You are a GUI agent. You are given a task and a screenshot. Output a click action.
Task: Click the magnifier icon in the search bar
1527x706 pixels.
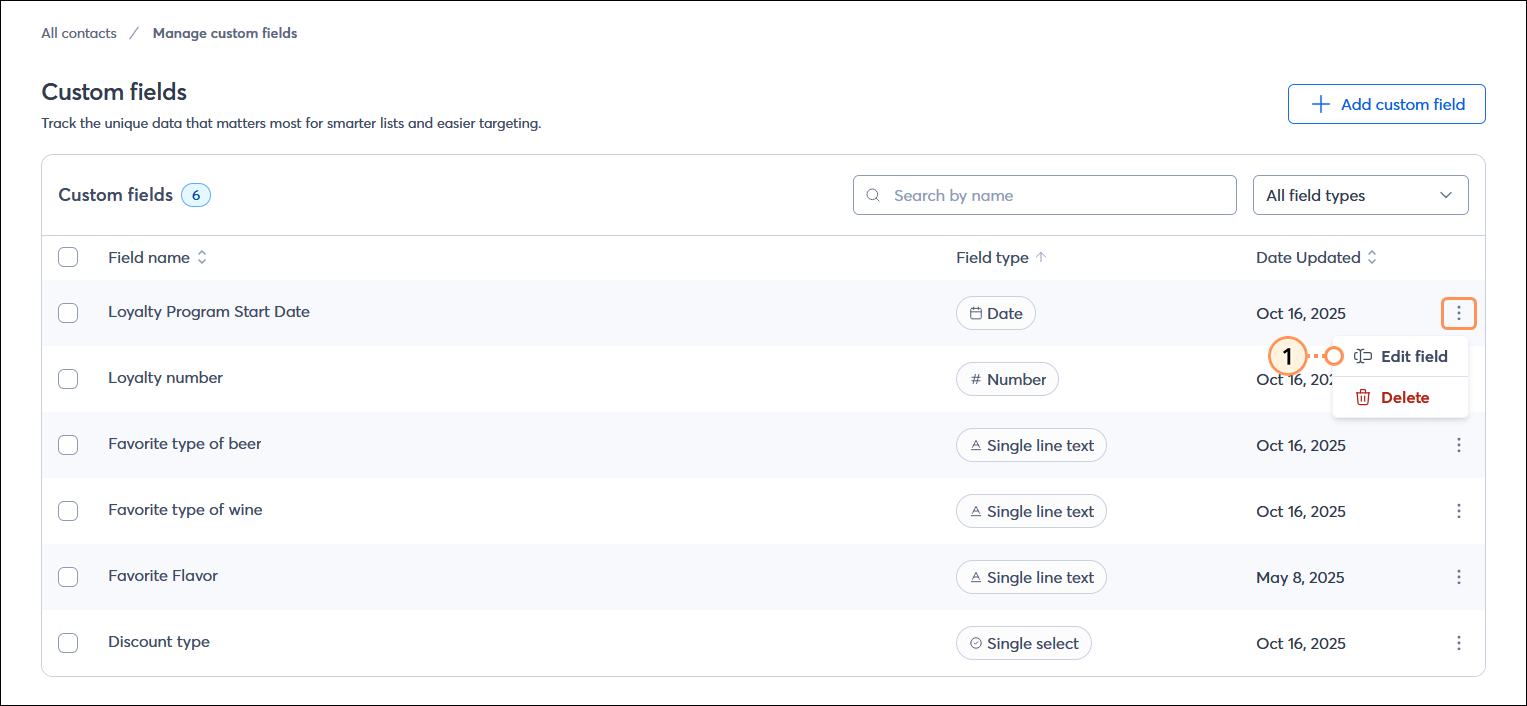874,194
